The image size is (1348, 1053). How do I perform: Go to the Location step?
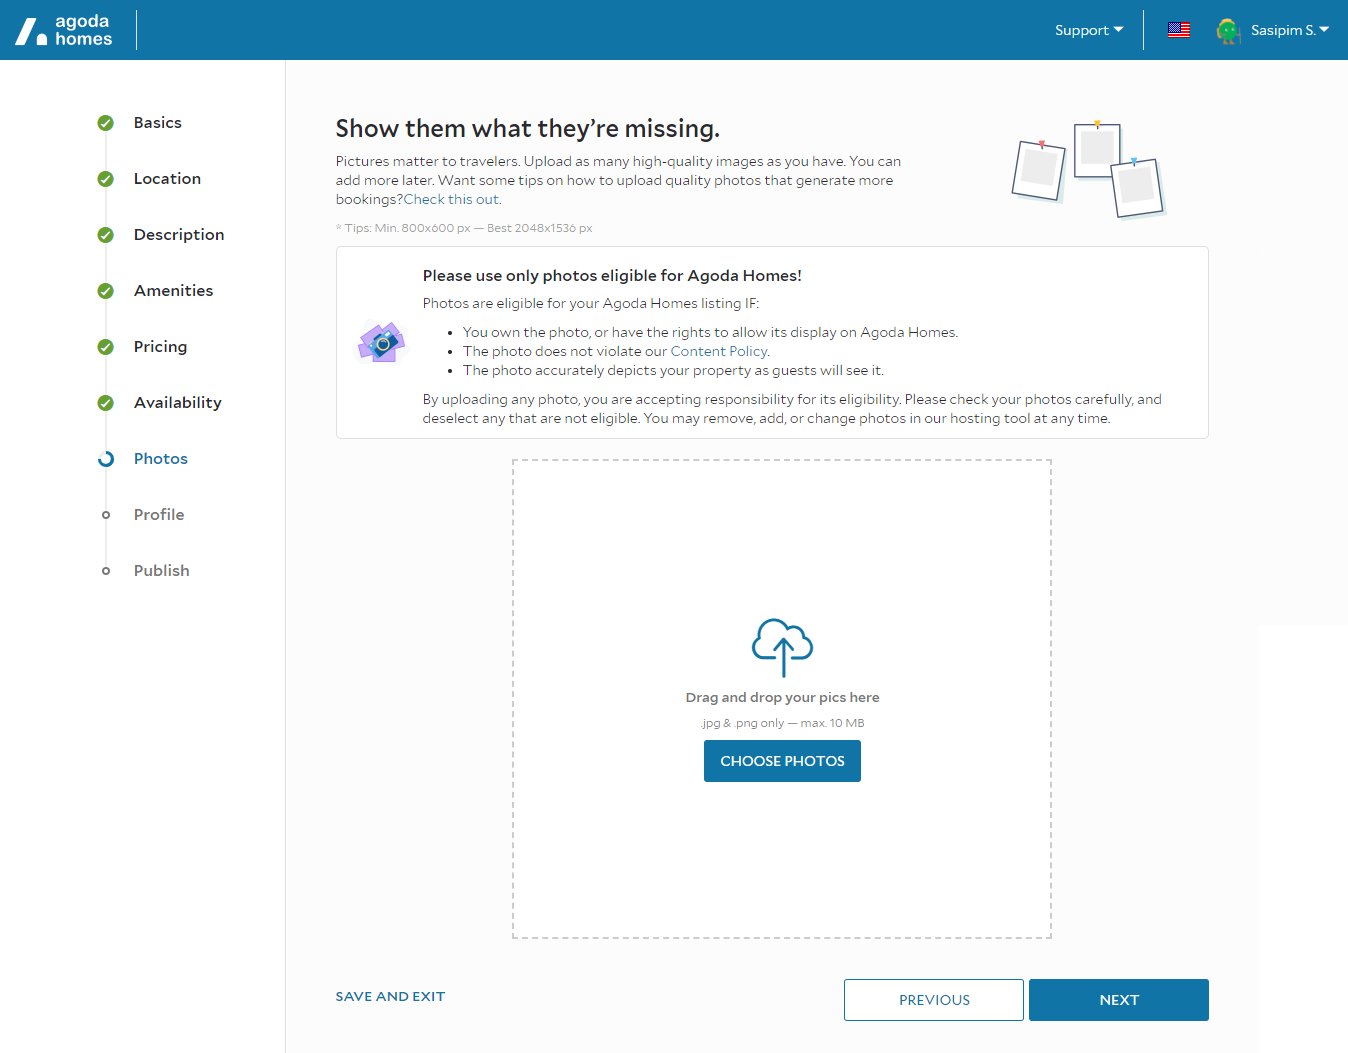click(x=167, y=179)
